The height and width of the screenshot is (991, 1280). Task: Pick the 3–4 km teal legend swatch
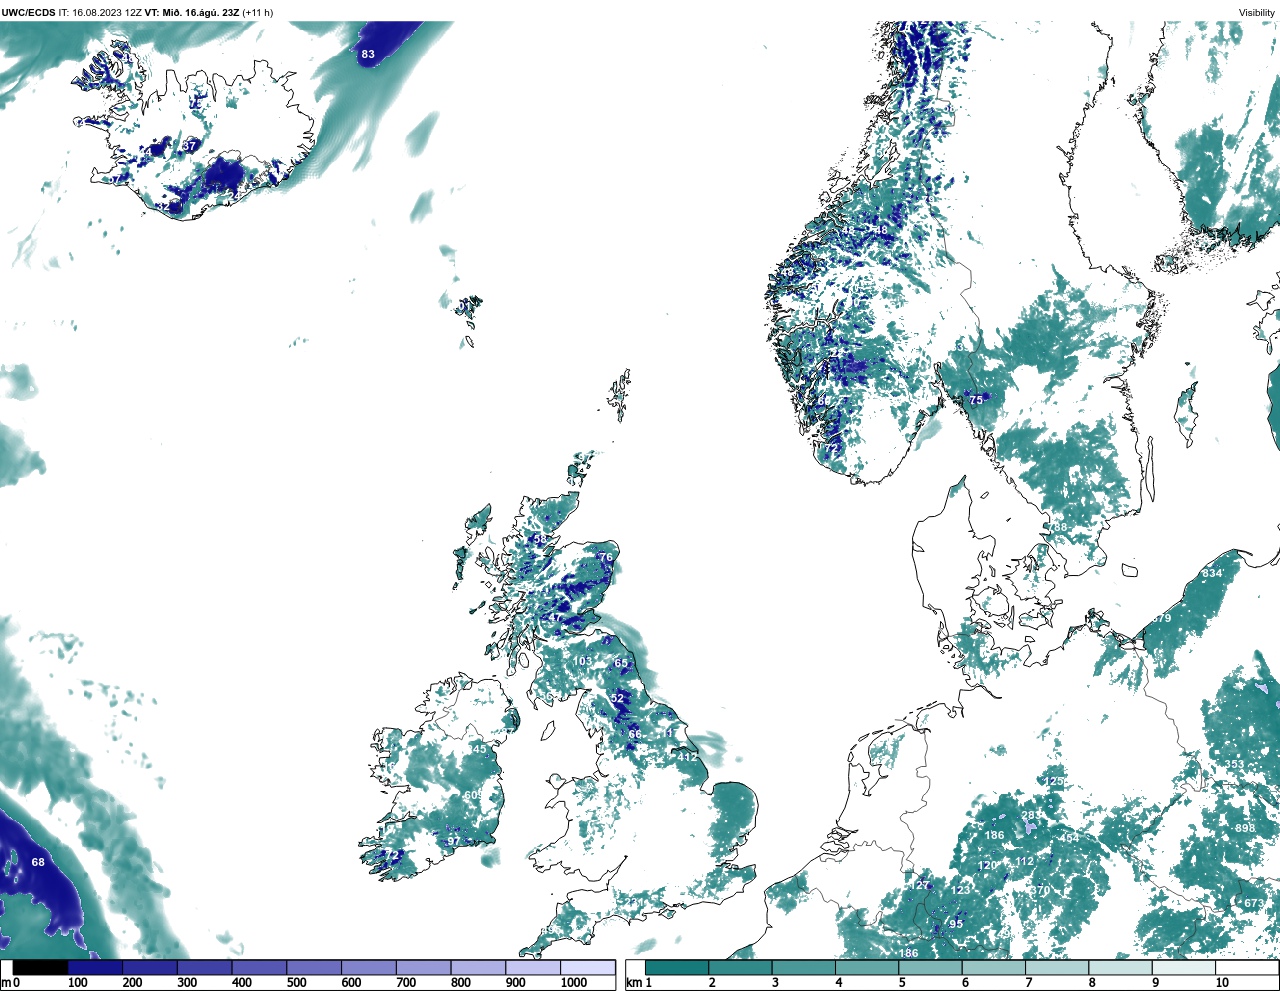coord(804,968)
